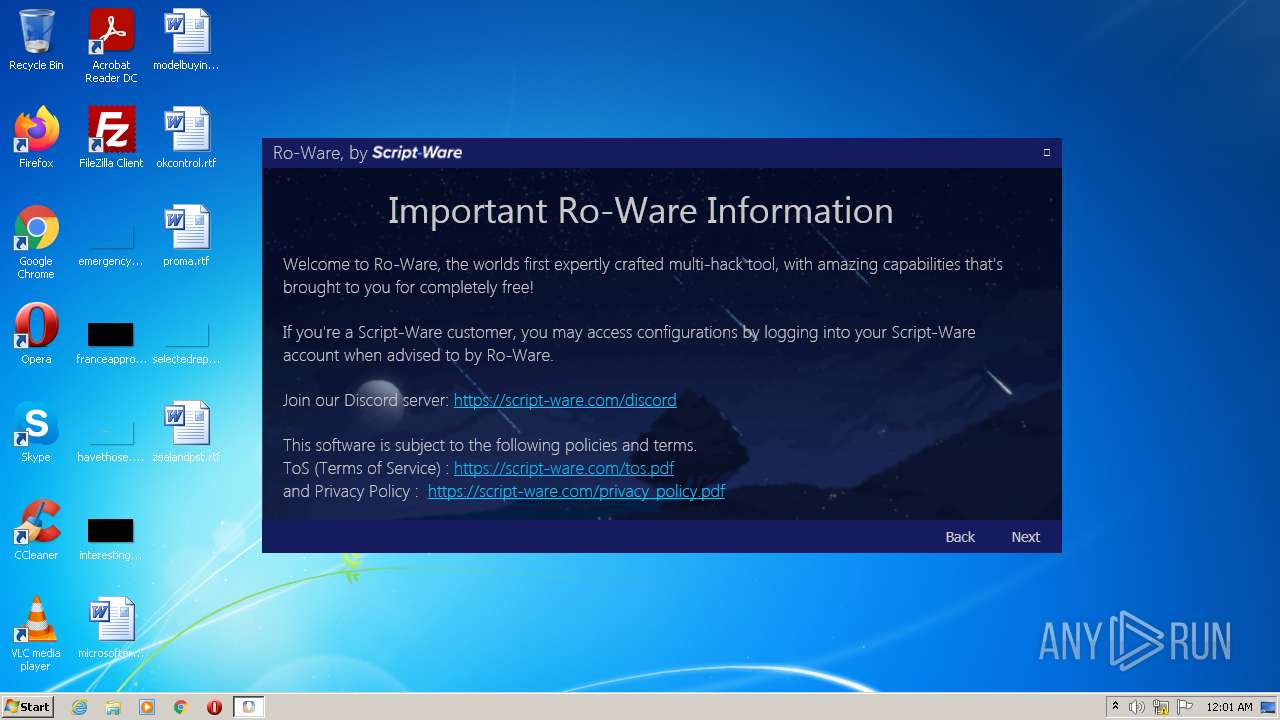Open the modelbuyin Word document icon

tap(186, 41)
